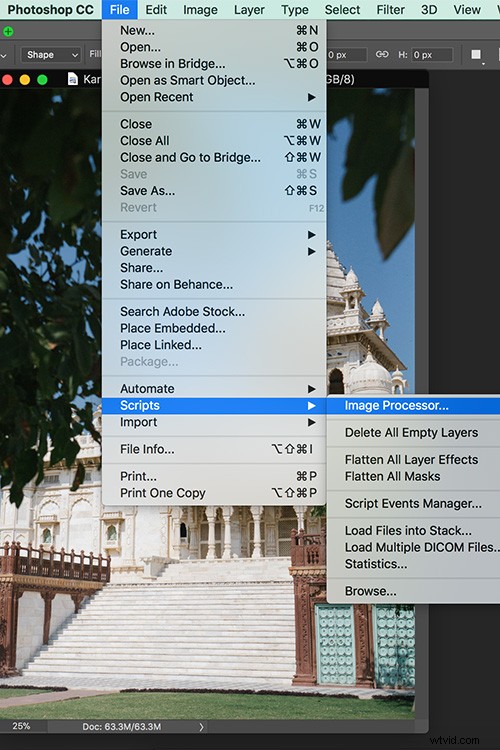Launch Image Processor... script

click(x=413, y=406)
